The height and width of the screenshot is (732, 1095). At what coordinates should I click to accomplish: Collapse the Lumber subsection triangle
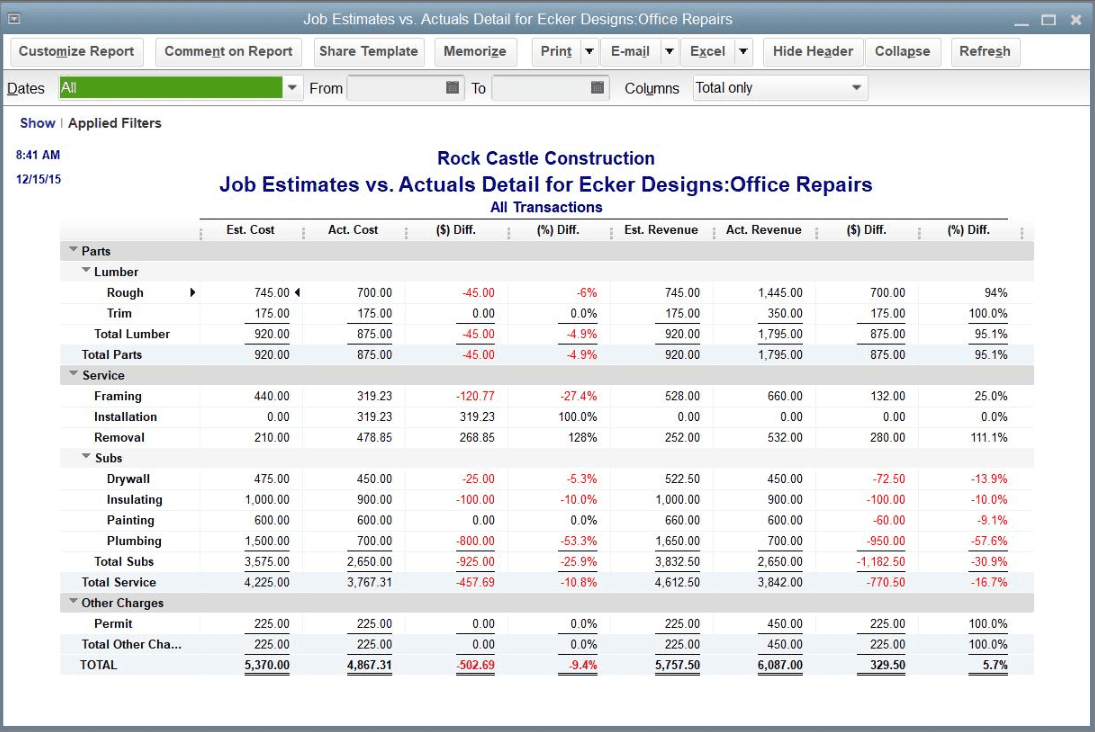pos(86,270)
